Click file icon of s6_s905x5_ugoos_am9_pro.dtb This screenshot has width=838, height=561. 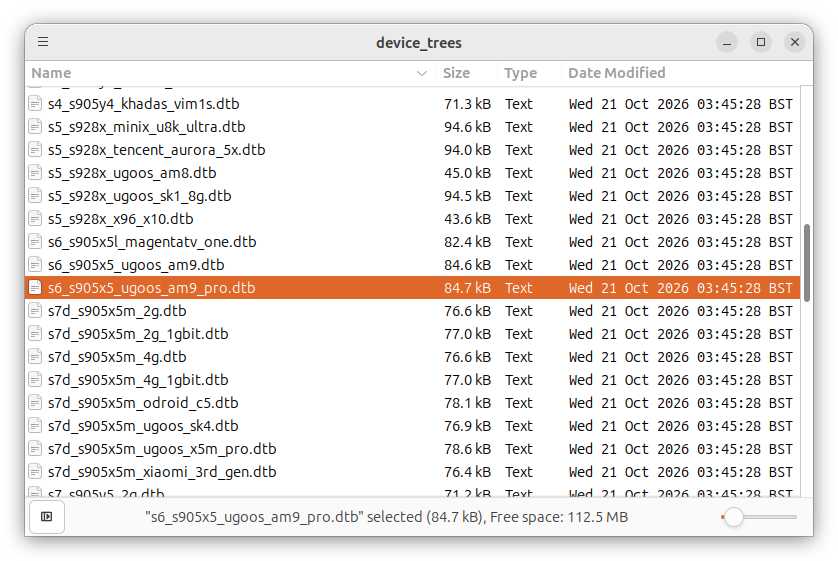pos(35,287)
